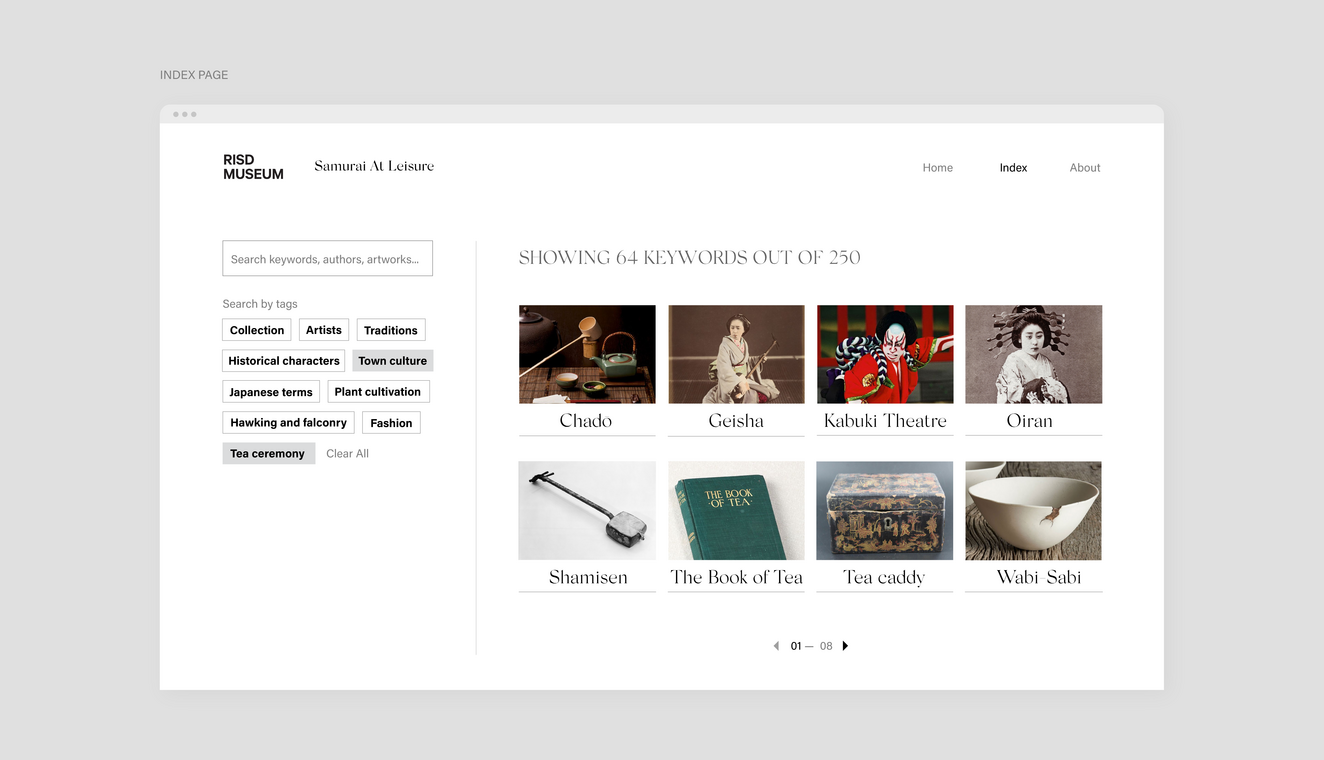1324x760 pixels.
Task: Click the next page arrow in pagination
Action: pos(845,646)
